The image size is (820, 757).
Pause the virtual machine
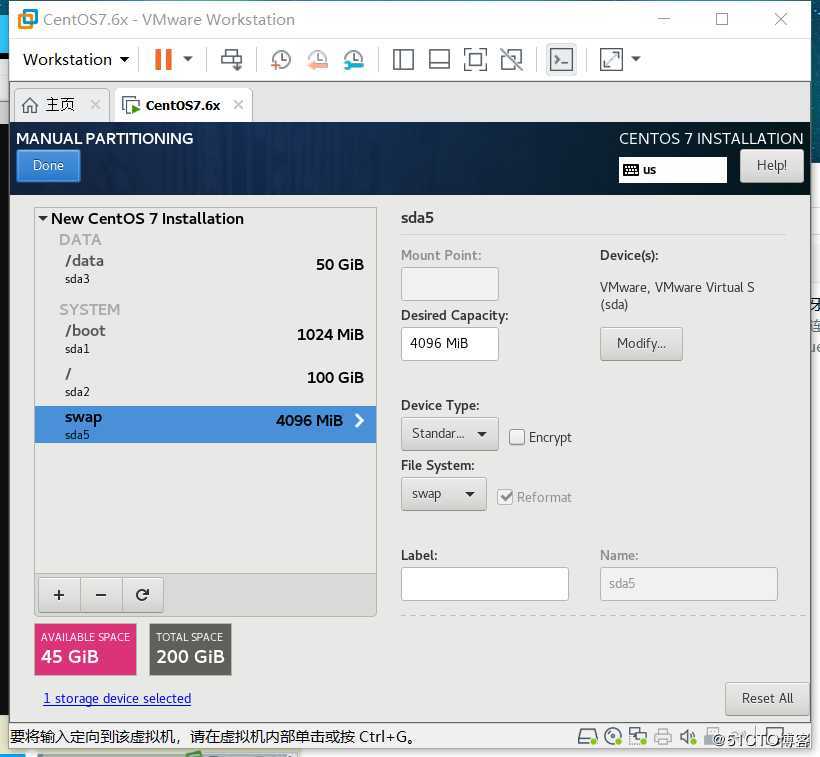(163, 59)
